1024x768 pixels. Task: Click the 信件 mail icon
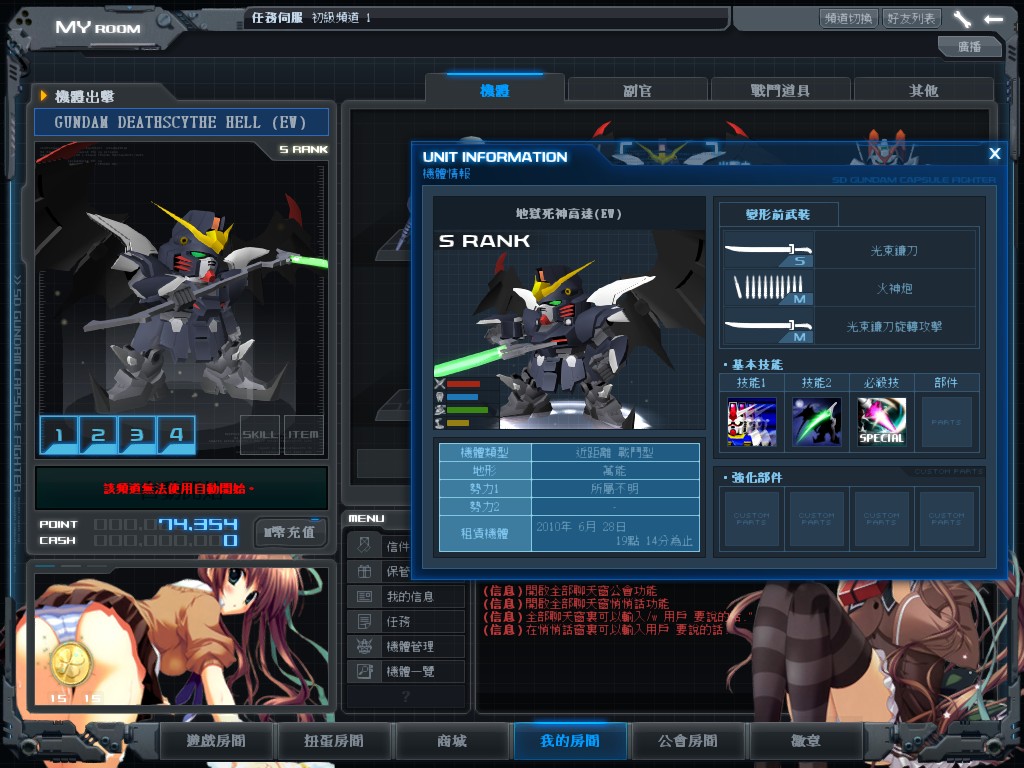point(364,546)
